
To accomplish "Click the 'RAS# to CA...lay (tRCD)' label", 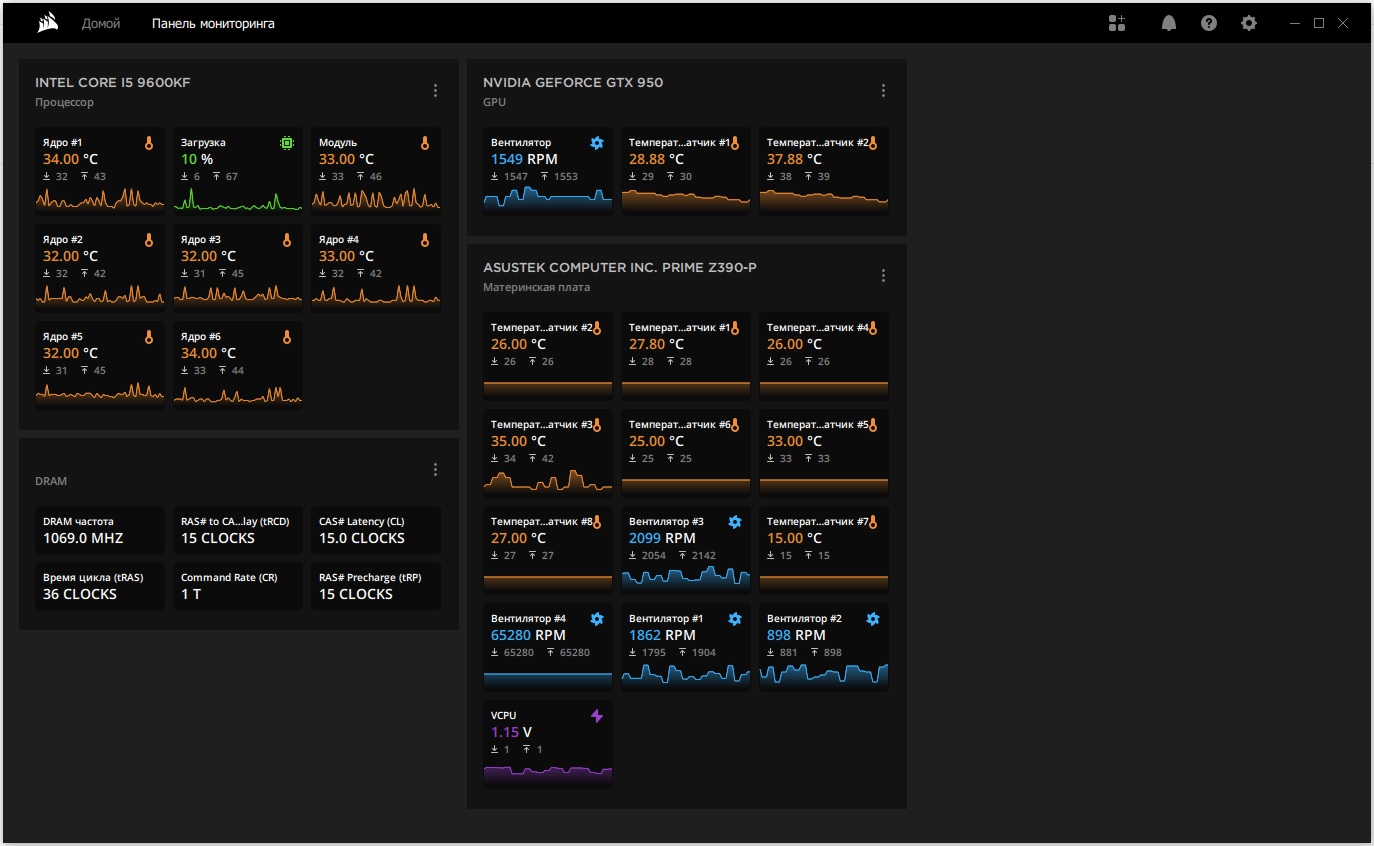I will (x=235, y=521).
